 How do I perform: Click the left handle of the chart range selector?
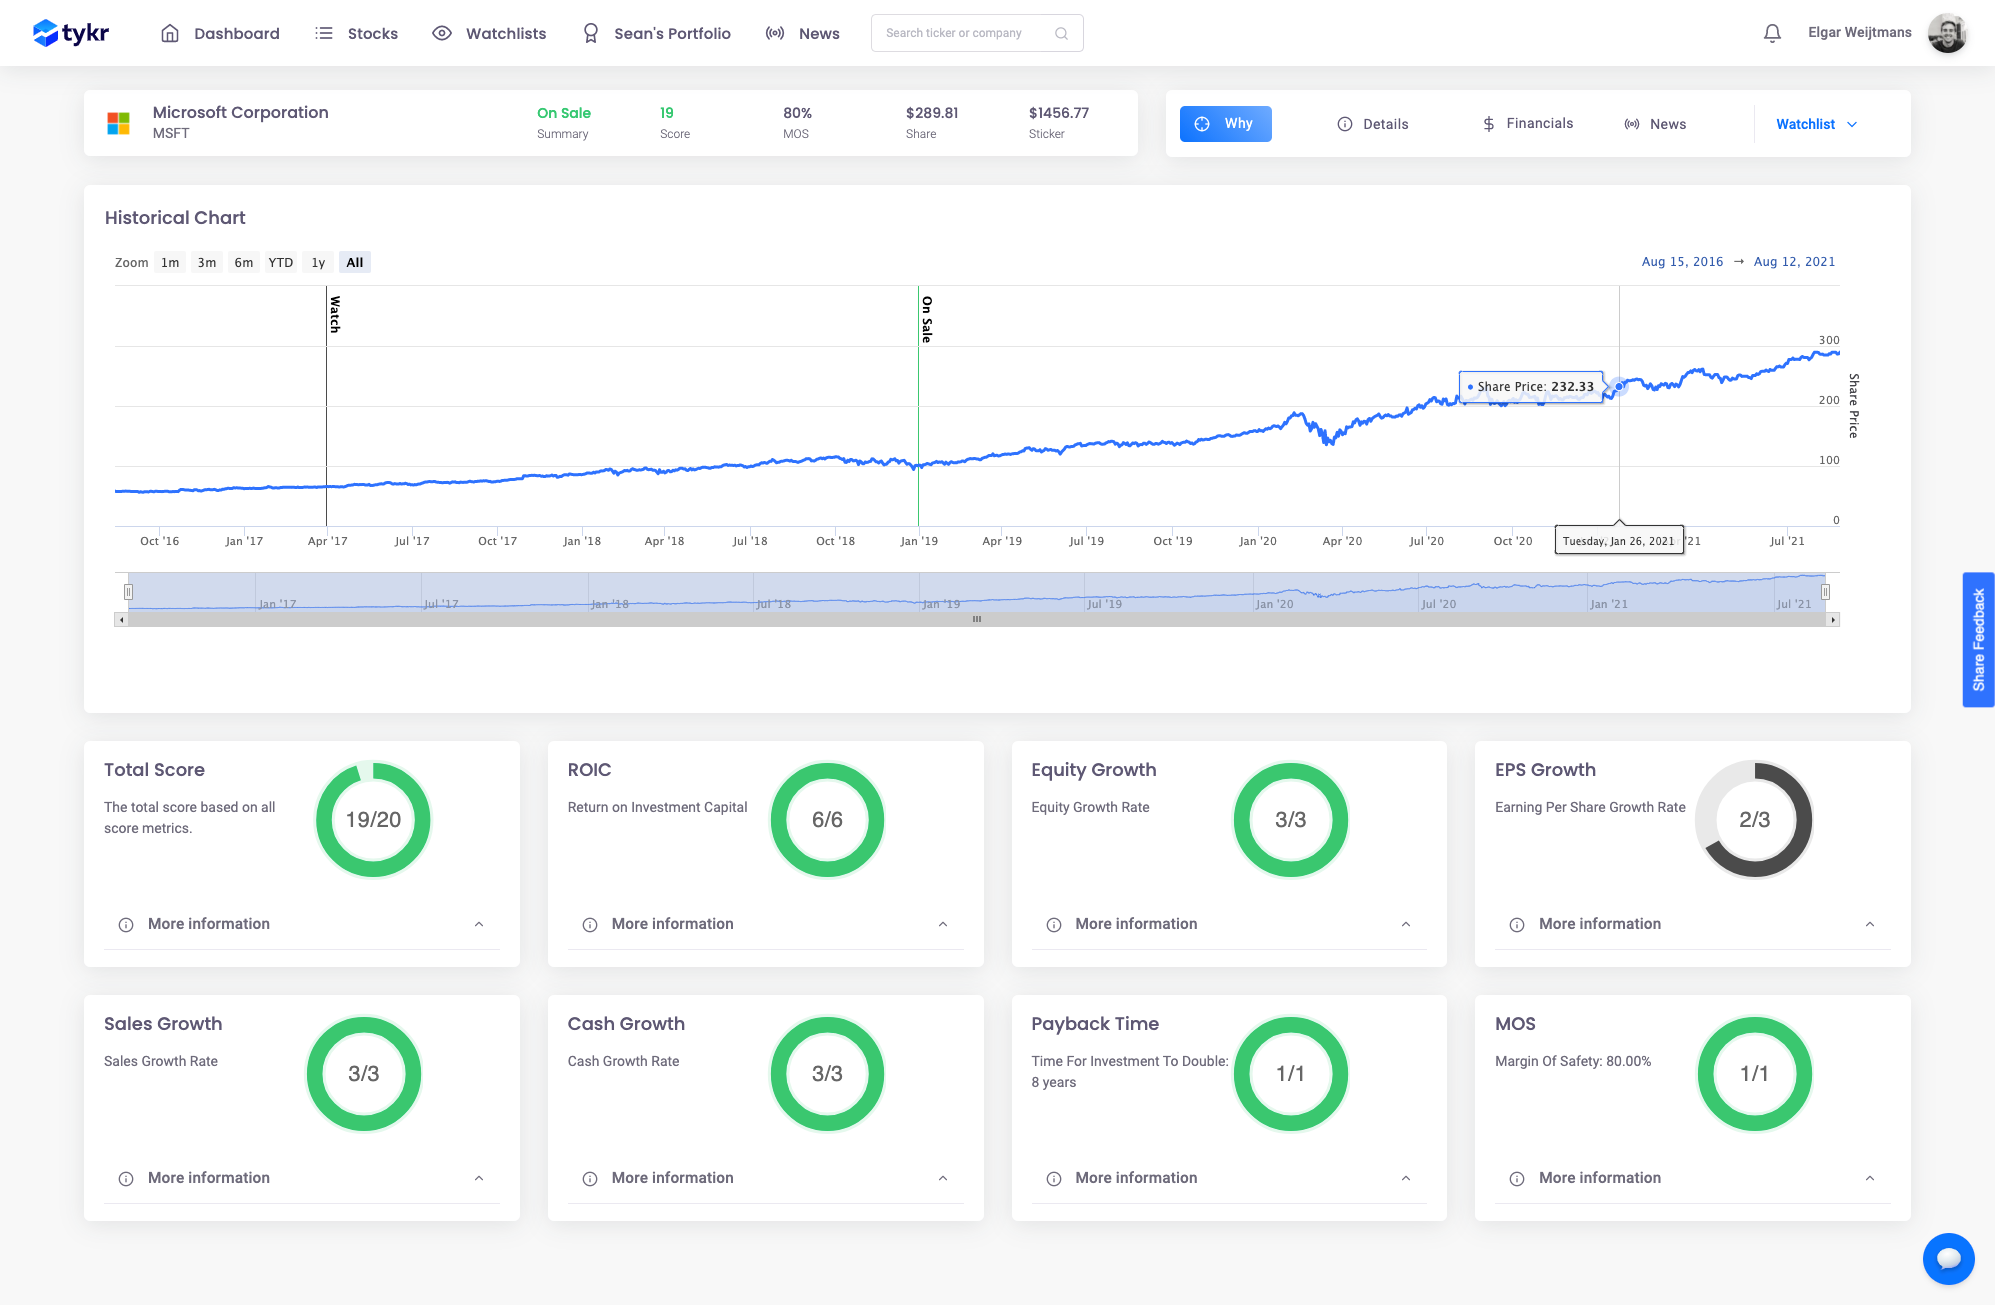(129, 592)
